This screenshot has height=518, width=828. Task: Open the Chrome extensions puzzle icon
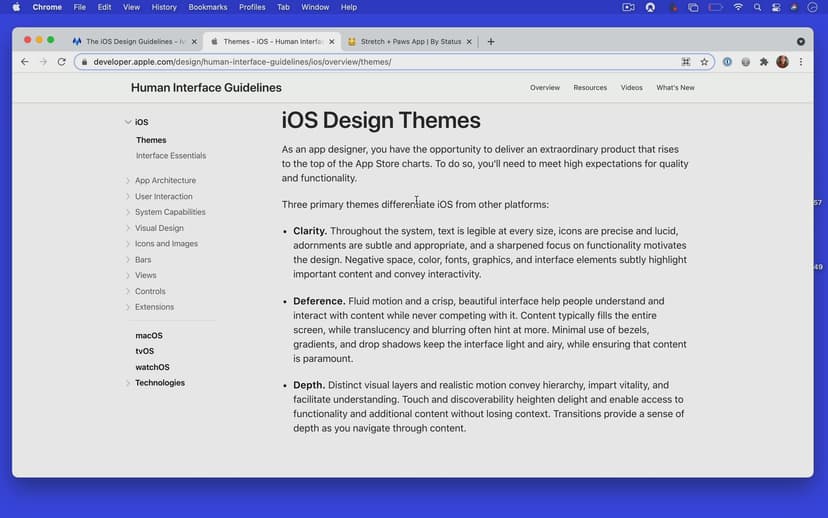point(764,62)
